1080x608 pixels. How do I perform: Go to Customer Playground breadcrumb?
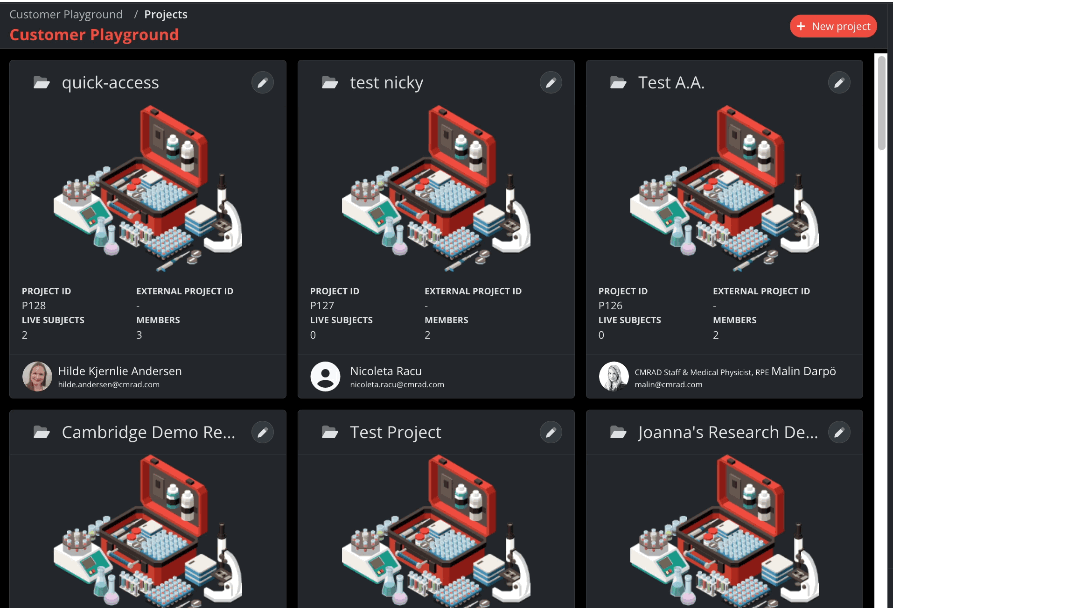pyautogui.click(x=66, y=14)
